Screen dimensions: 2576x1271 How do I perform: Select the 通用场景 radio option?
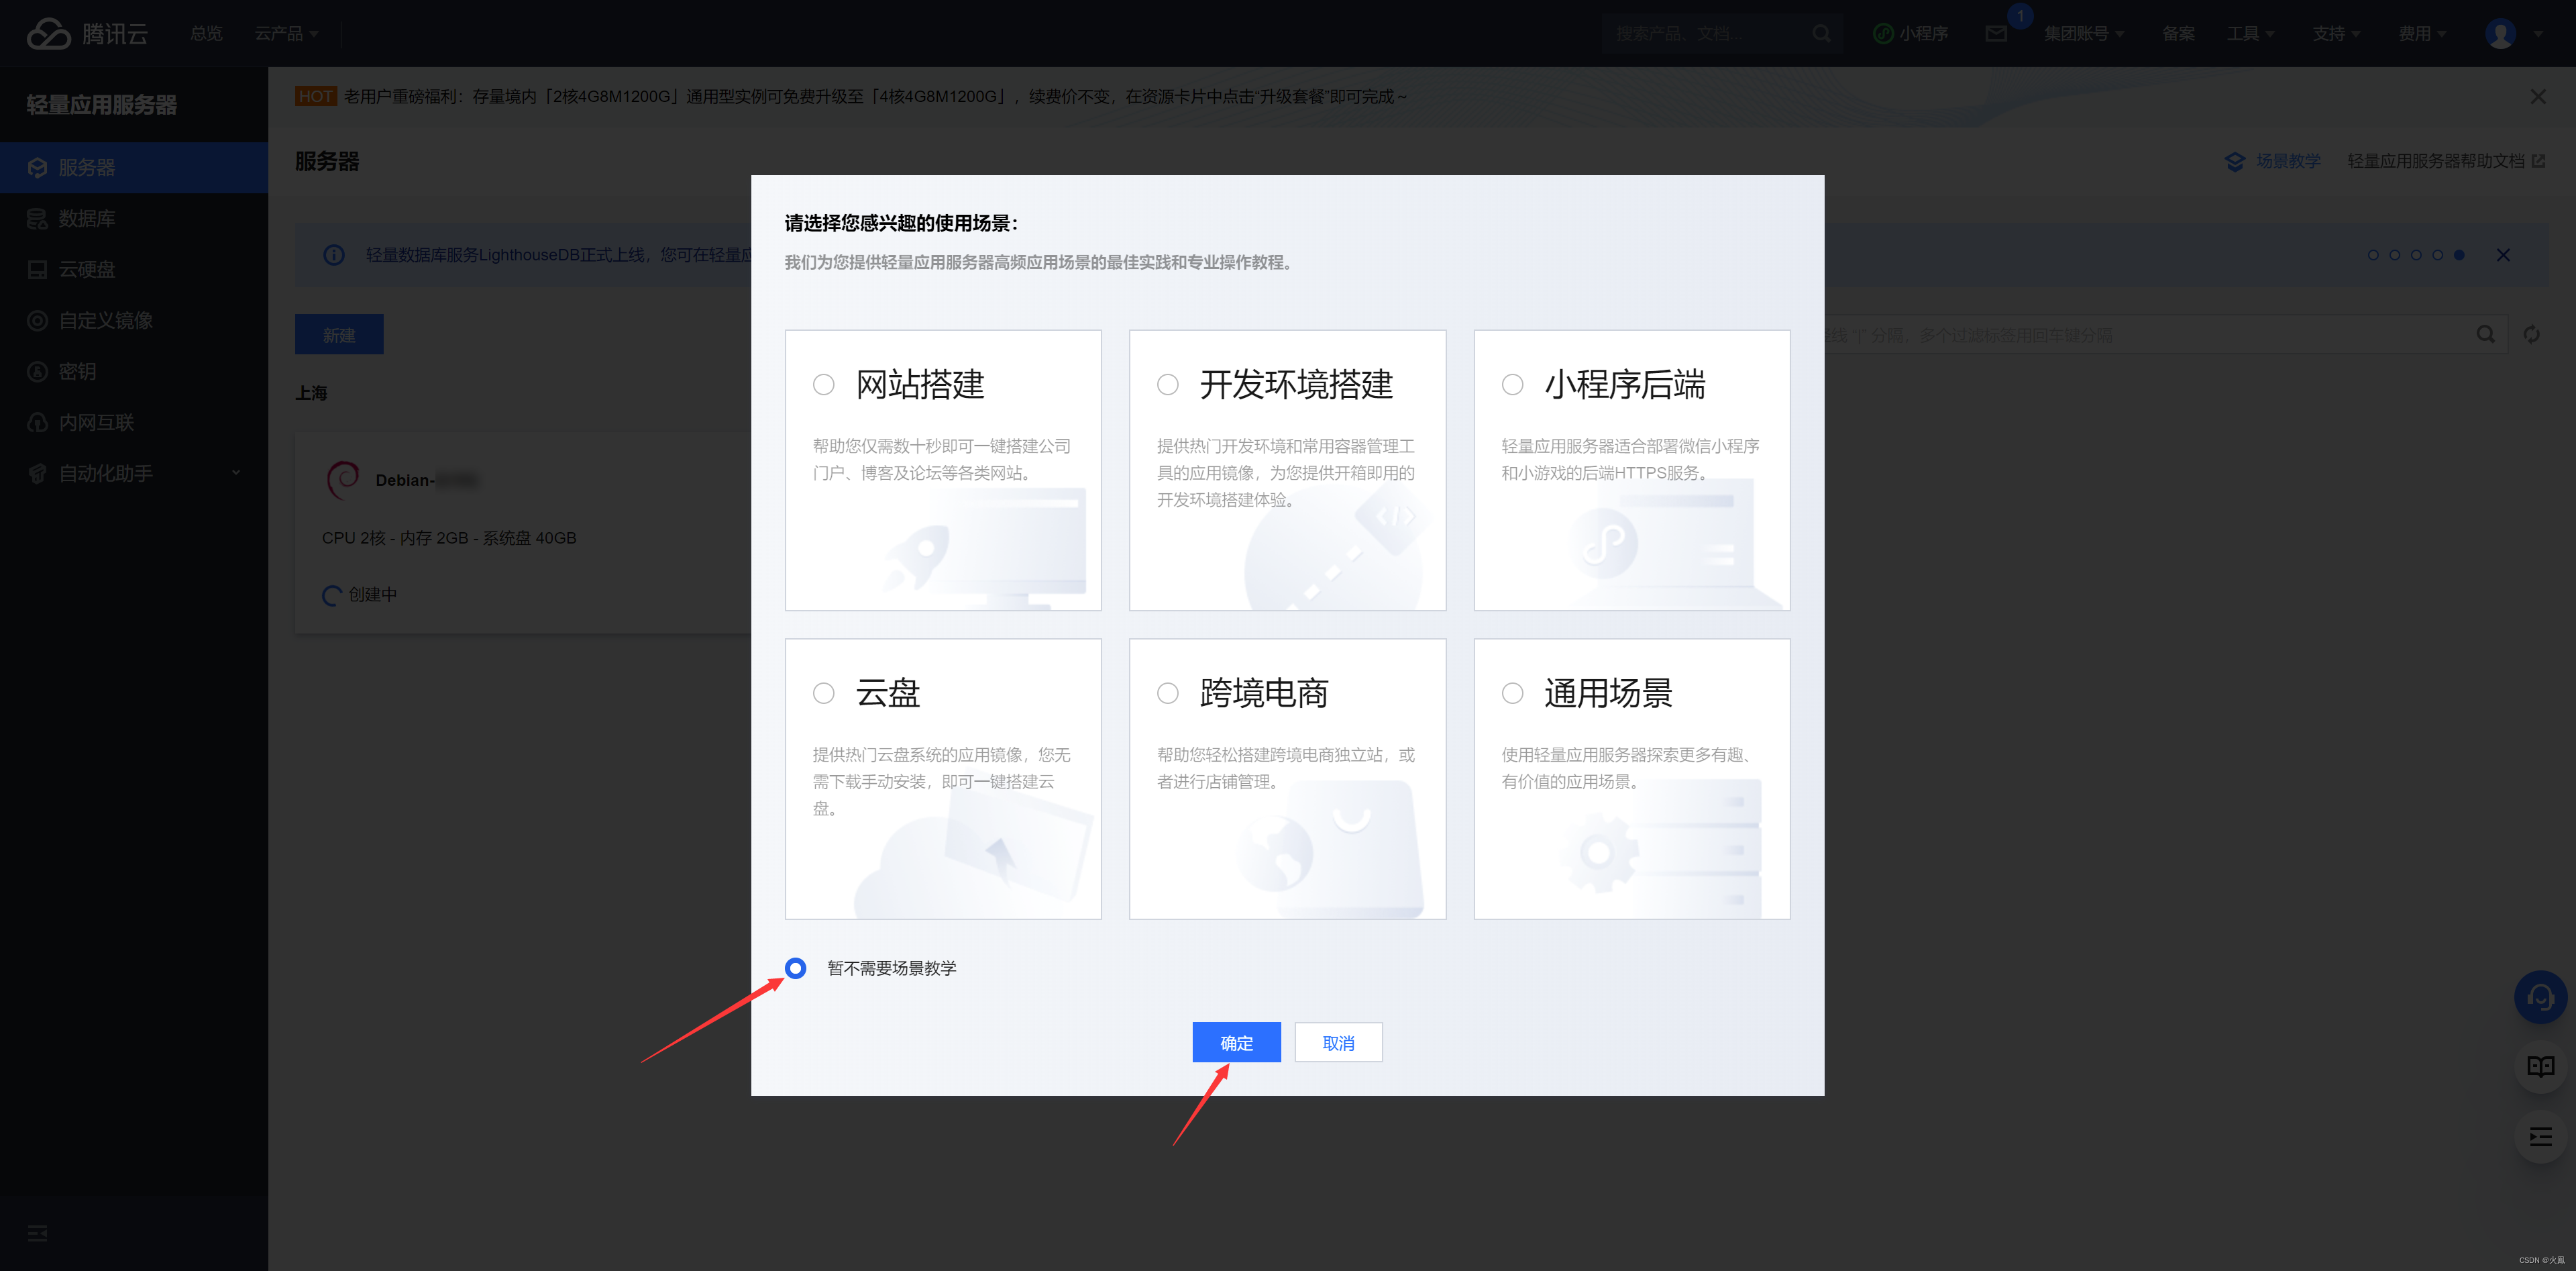(x=1512, y=693)
